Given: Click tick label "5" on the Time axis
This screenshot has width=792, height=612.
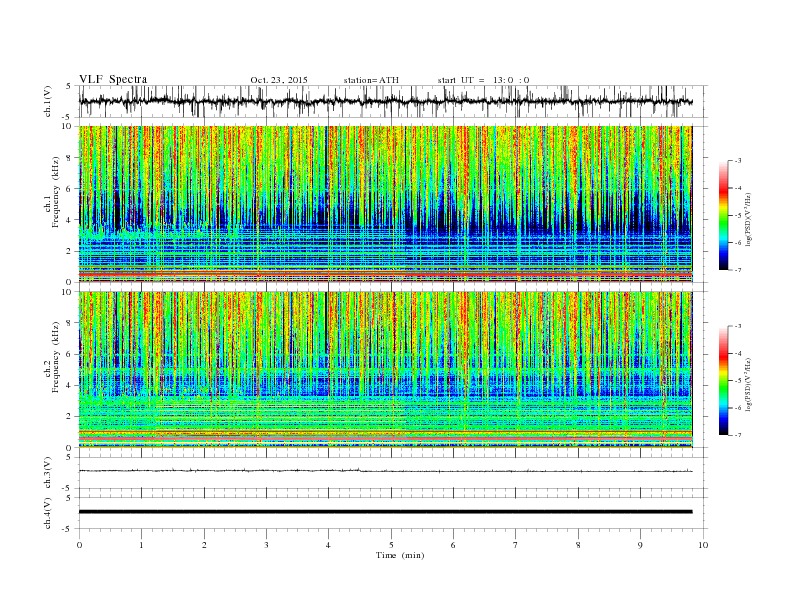Looking at the screenshot, I should pyautogui.click(x=391, y=545).
